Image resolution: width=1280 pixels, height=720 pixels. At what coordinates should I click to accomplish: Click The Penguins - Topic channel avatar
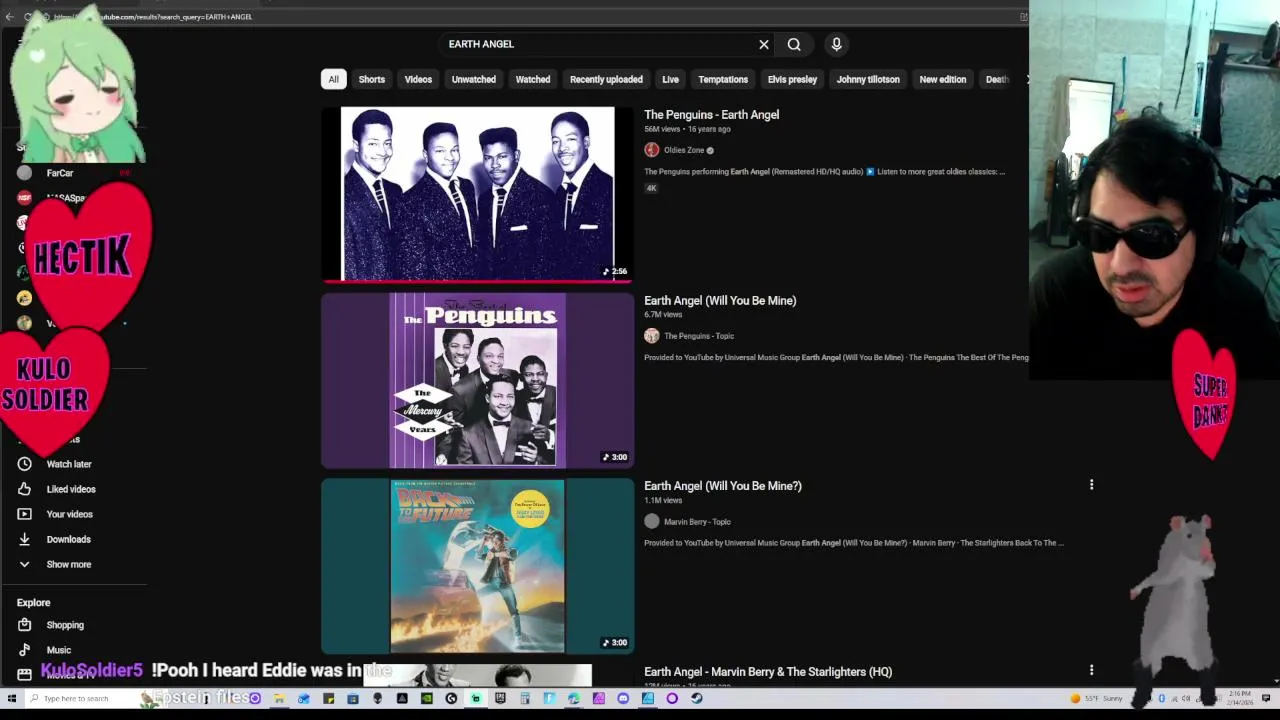click(x=652, y=336)
